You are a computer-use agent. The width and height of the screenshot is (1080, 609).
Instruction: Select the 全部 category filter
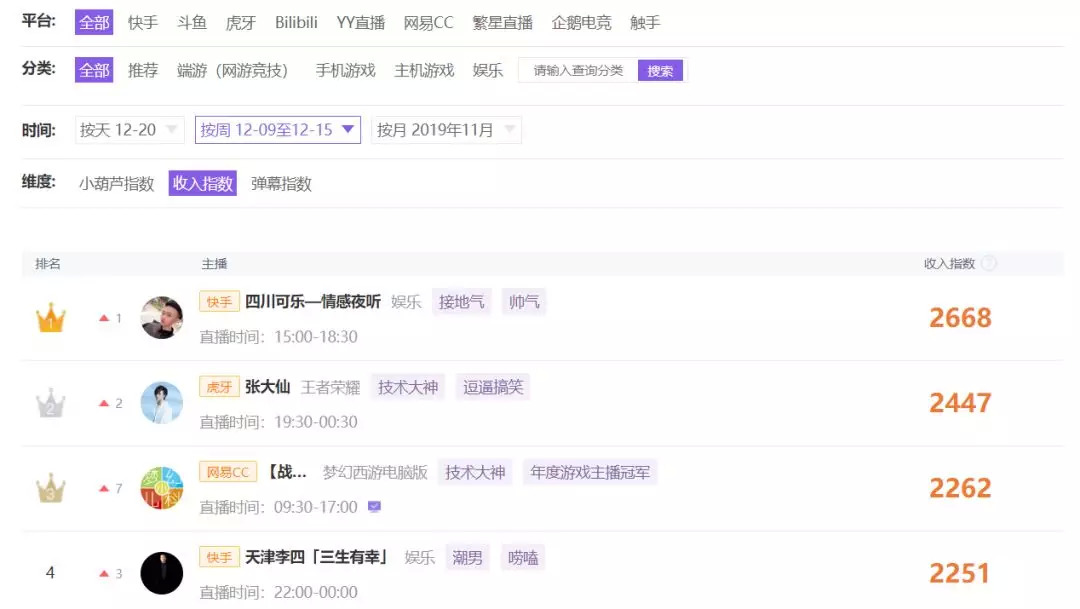point(94,70)
